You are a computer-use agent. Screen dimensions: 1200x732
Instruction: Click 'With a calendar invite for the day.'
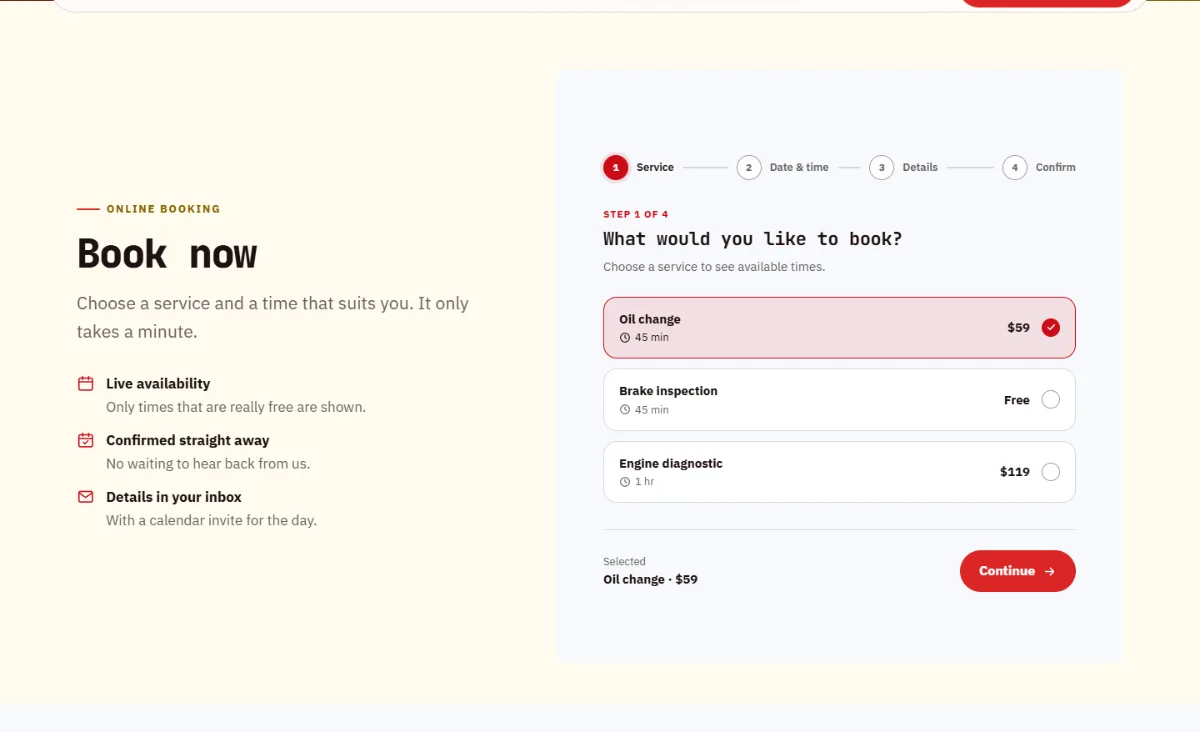point(211,520)
